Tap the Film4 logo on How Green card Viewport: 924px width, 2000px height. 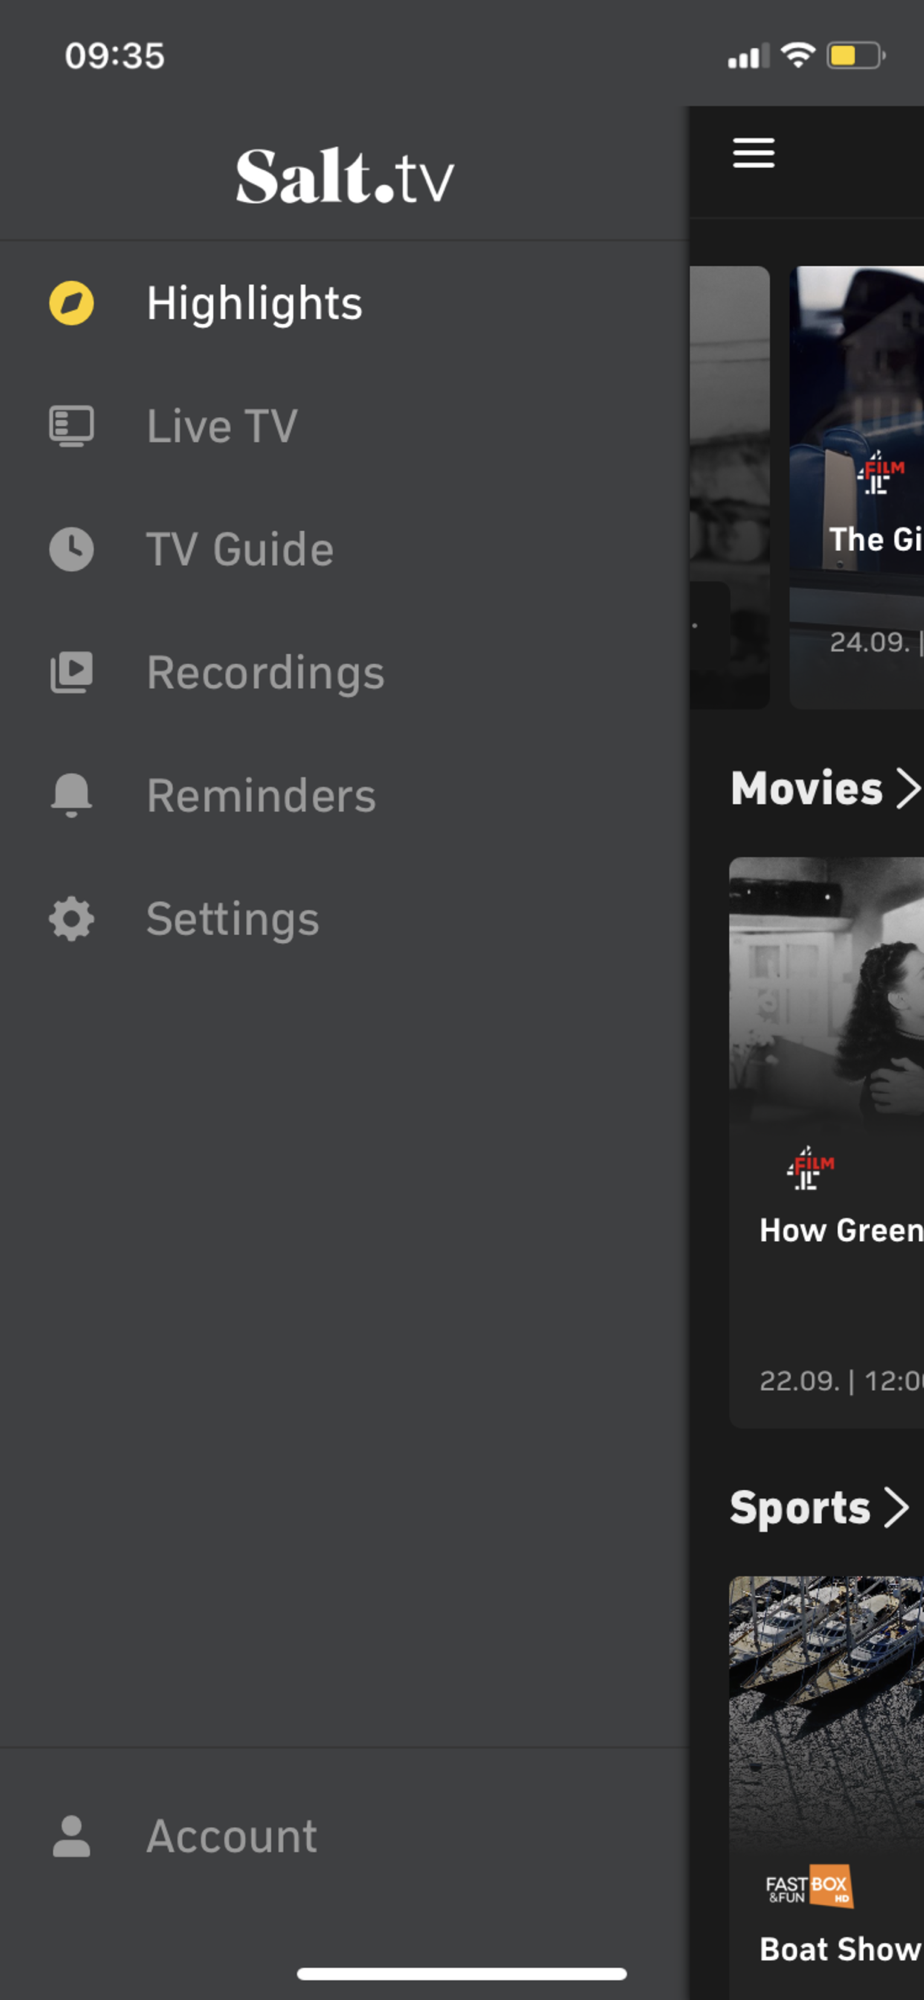(x=811, y=1168)
